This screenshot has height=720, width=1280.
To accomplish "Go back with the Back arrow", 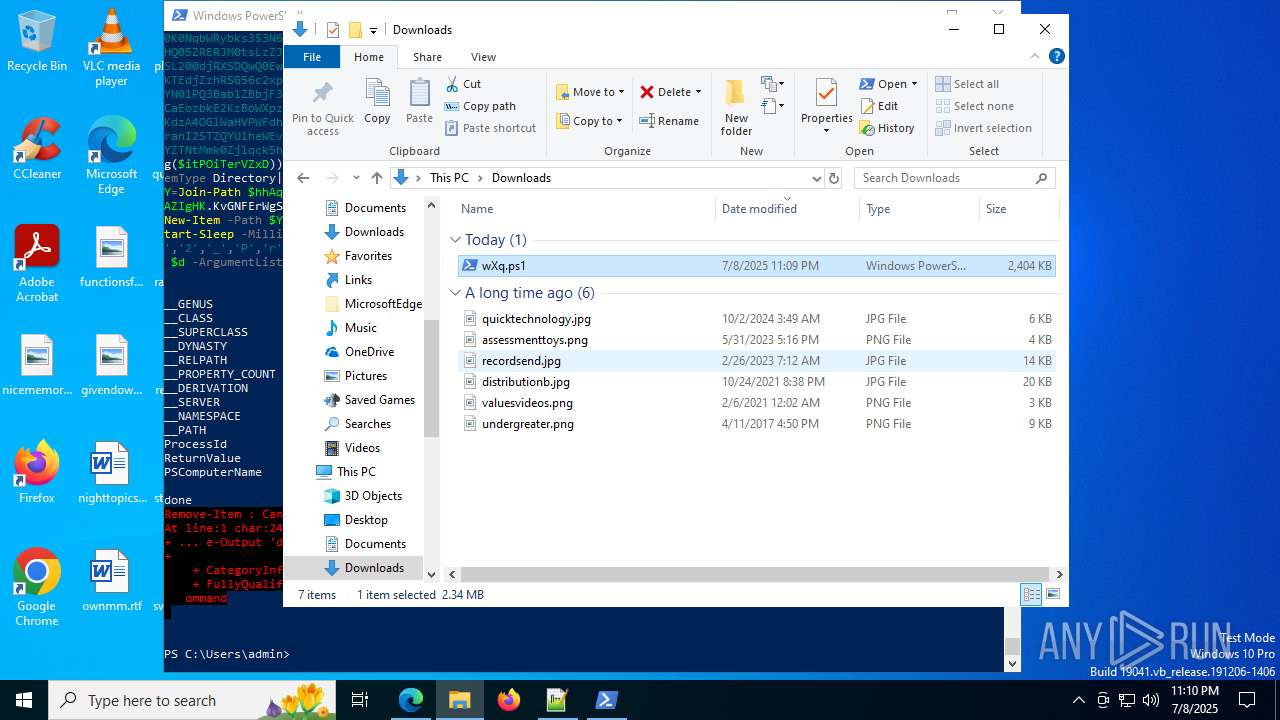I will coord(303,178).
